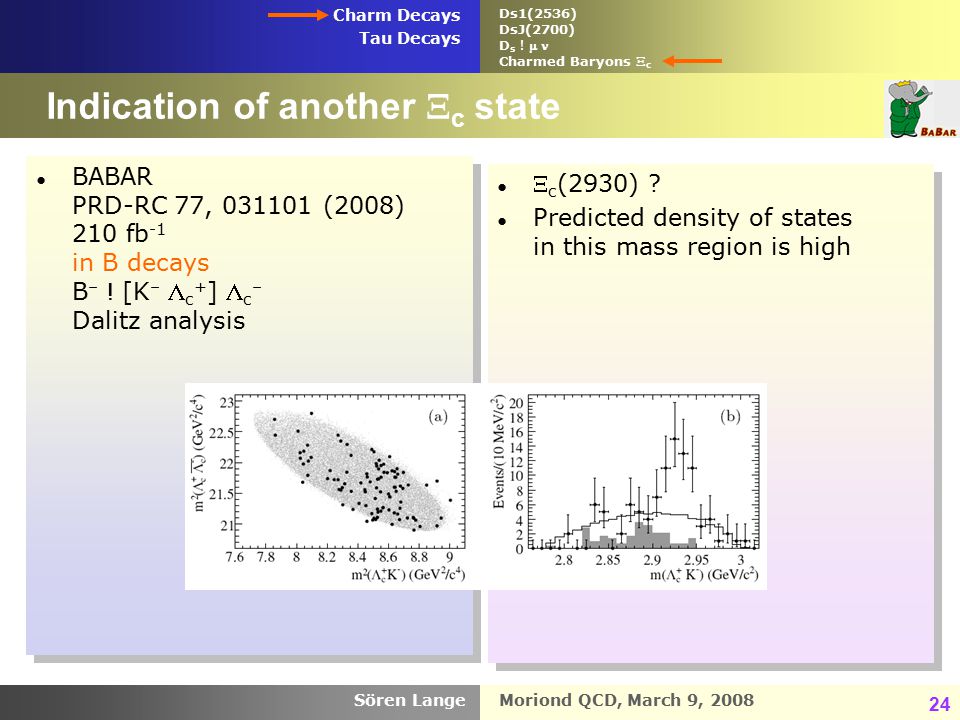Select the Tau Decays section heading

click(x=410, y=38)
